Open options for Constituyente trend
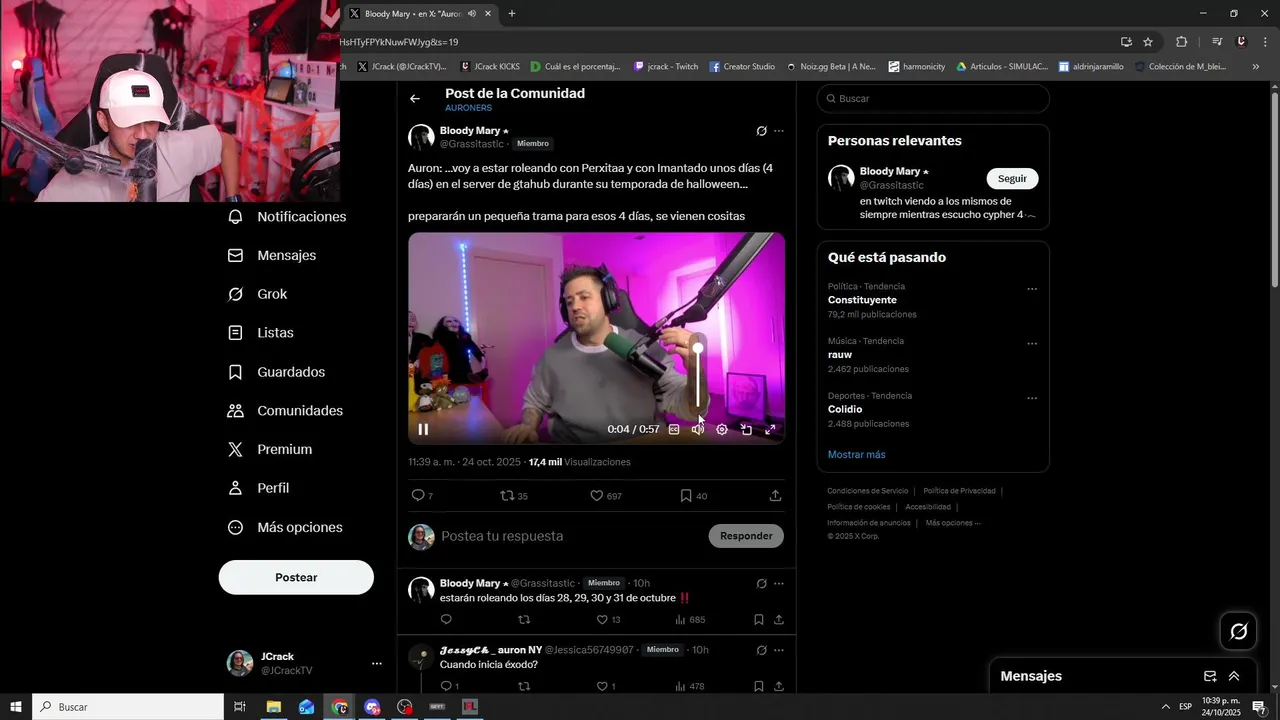Image resolution: width=1280 pixels, height=720 pixels. pyautogui.click(x=1032, y=289)
